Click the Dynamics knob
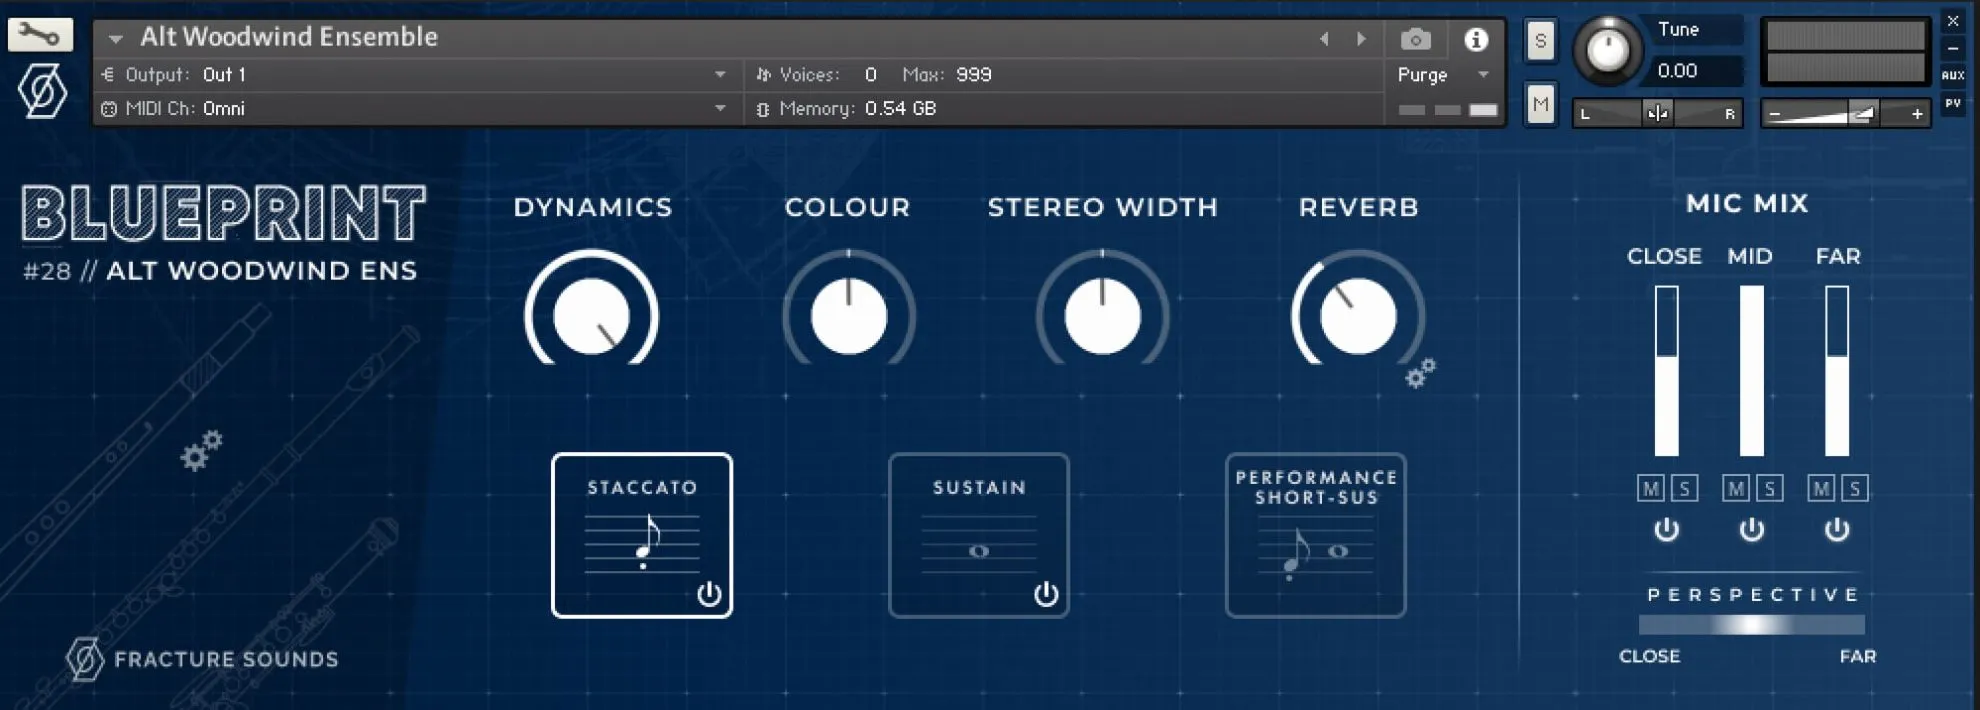The width and height of the screenshot is (1980, 710). tap(592, 315)
